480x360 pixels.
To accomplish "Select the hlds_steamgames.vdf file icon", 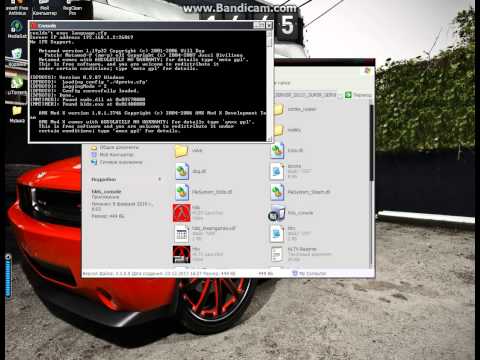I will click(x=182, y=233).
